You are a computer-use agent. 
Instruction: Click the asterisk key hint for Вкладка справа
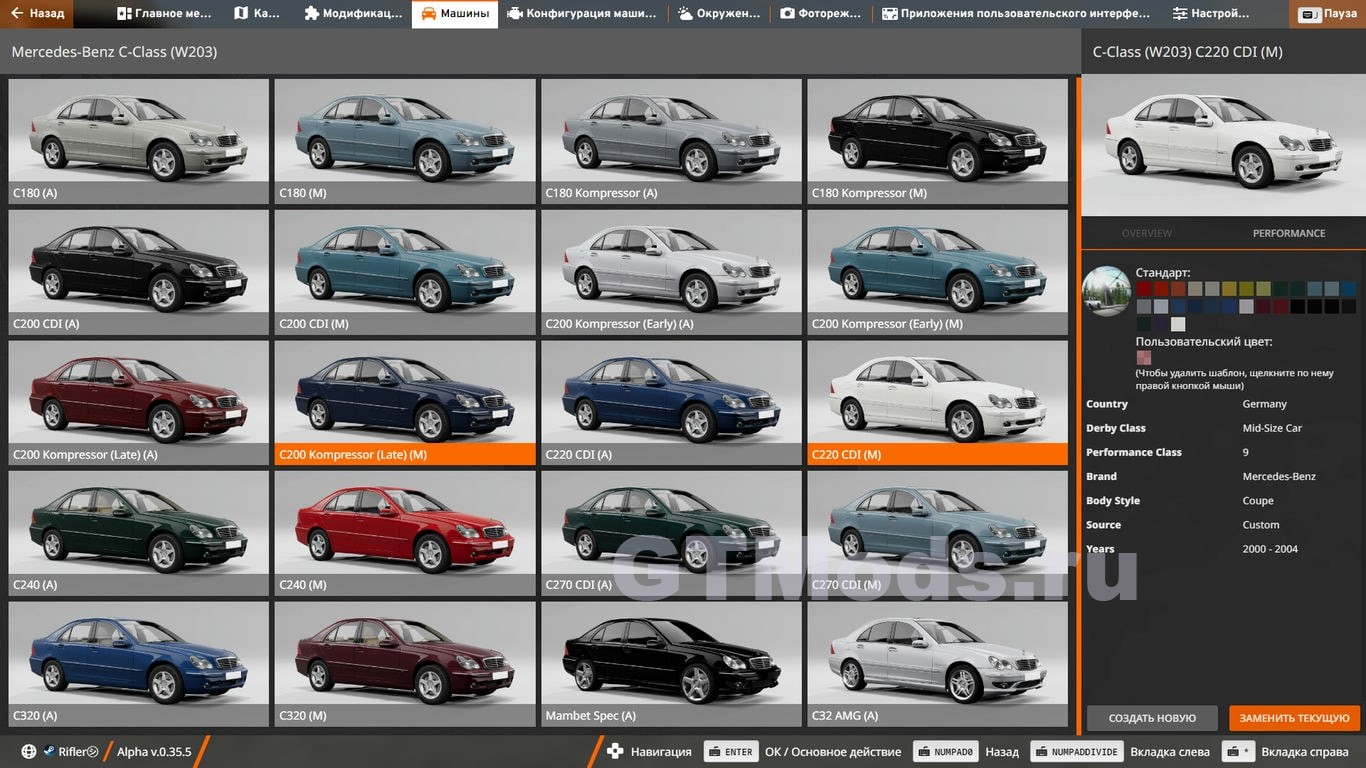point(1240,752)
